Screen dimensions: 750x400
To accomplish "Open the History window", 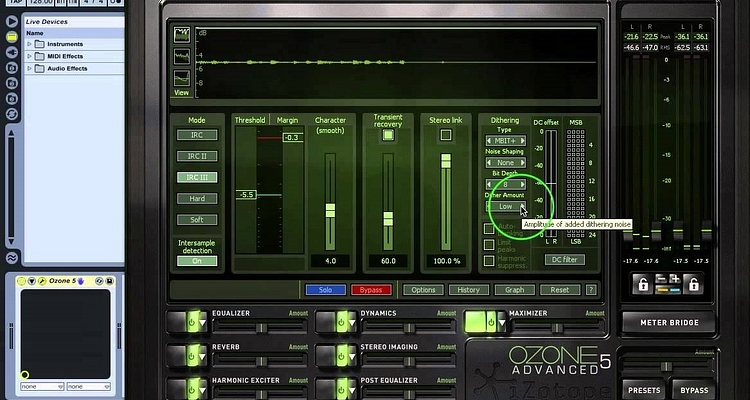I will click(x=469, y=290).
